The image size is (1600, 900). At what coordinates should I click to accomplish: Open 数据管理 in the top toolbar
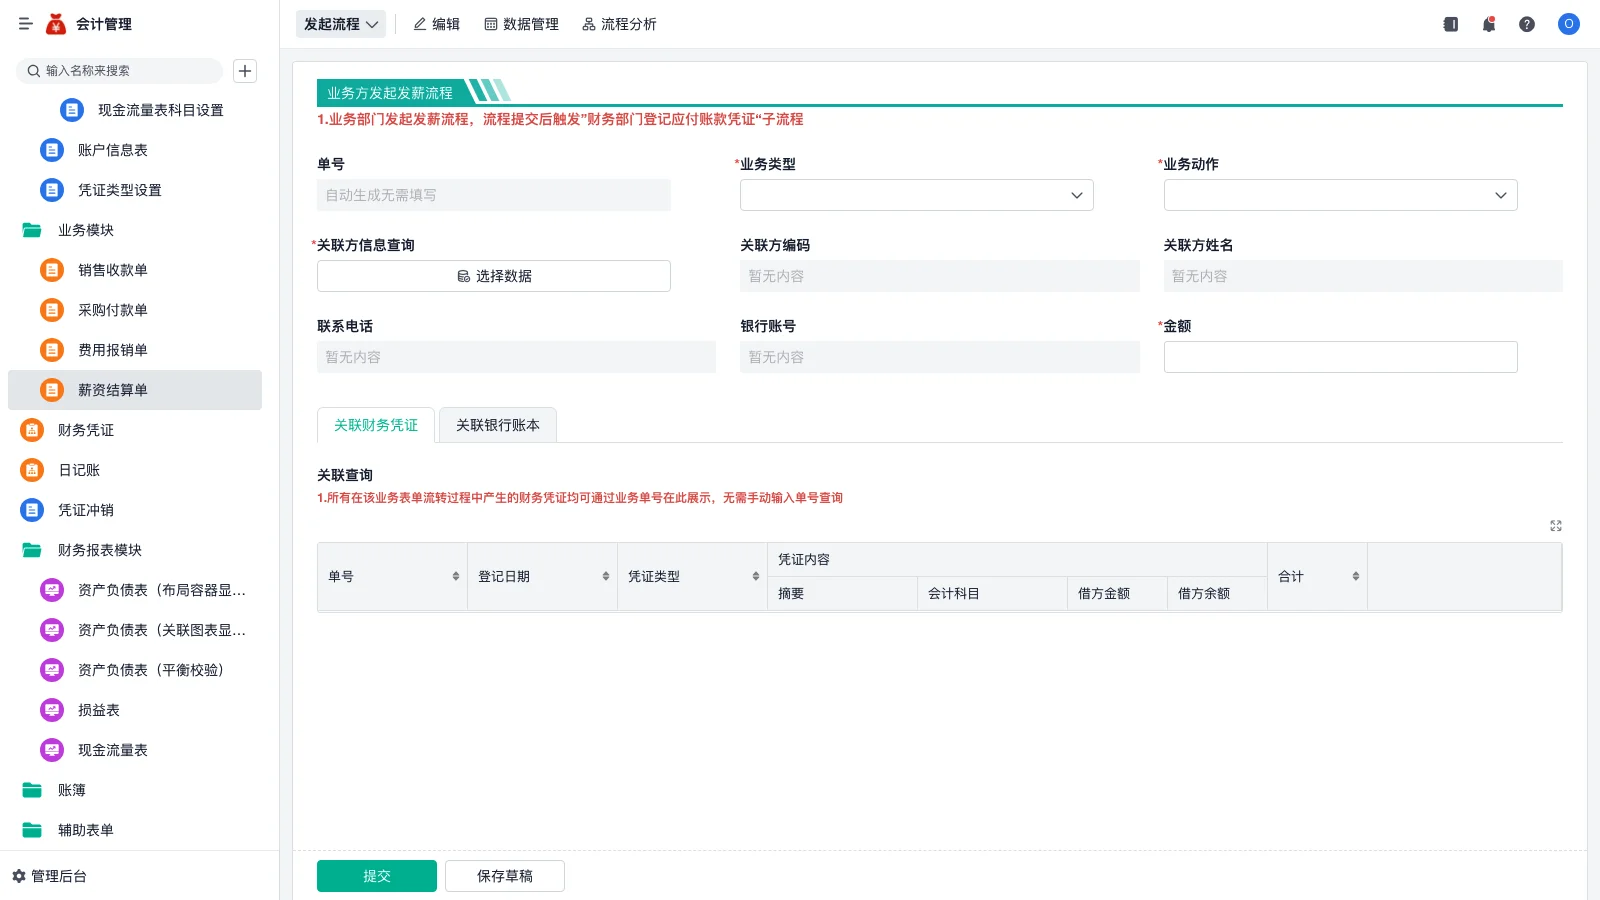pos(522,24)
